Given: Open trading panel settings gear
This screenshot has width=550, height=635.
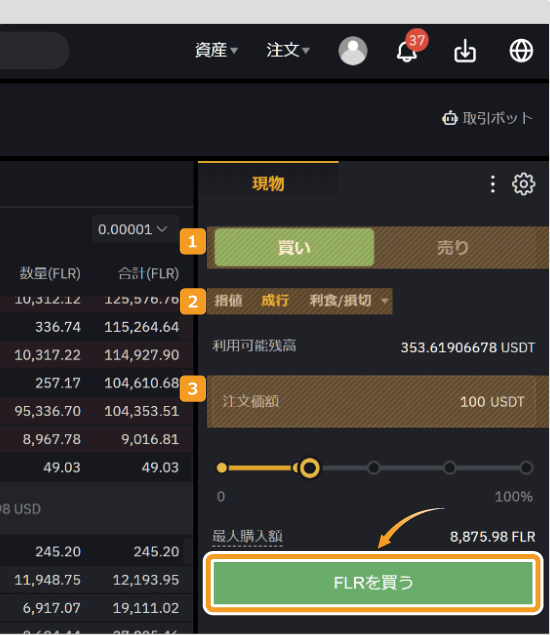Looking at the screenshot, I should 523,184.
